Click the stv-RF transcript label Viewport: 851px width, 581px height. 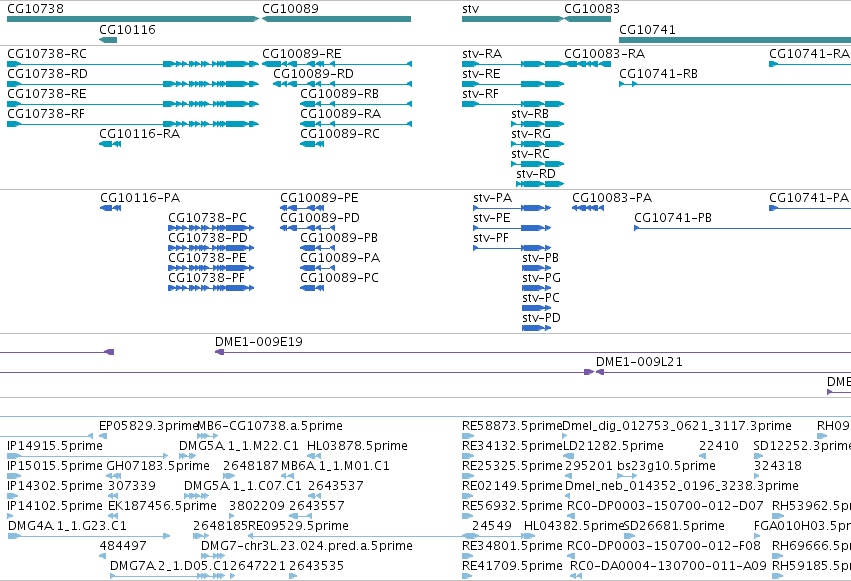click(480, 94)
